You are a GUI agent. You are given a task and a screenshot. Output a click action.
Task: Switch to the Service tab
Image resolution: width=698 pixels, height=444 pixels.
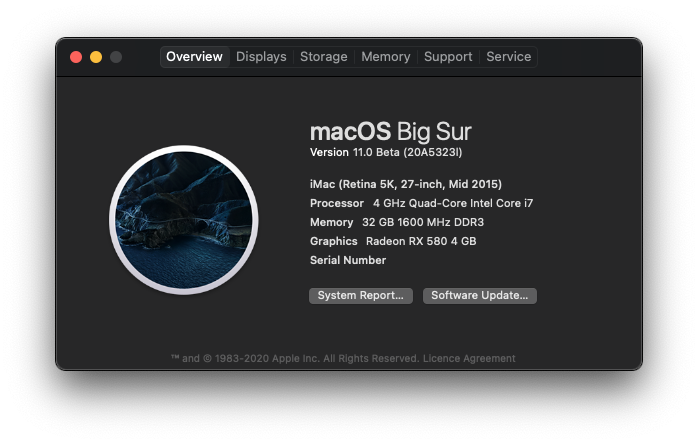[509, 57]
